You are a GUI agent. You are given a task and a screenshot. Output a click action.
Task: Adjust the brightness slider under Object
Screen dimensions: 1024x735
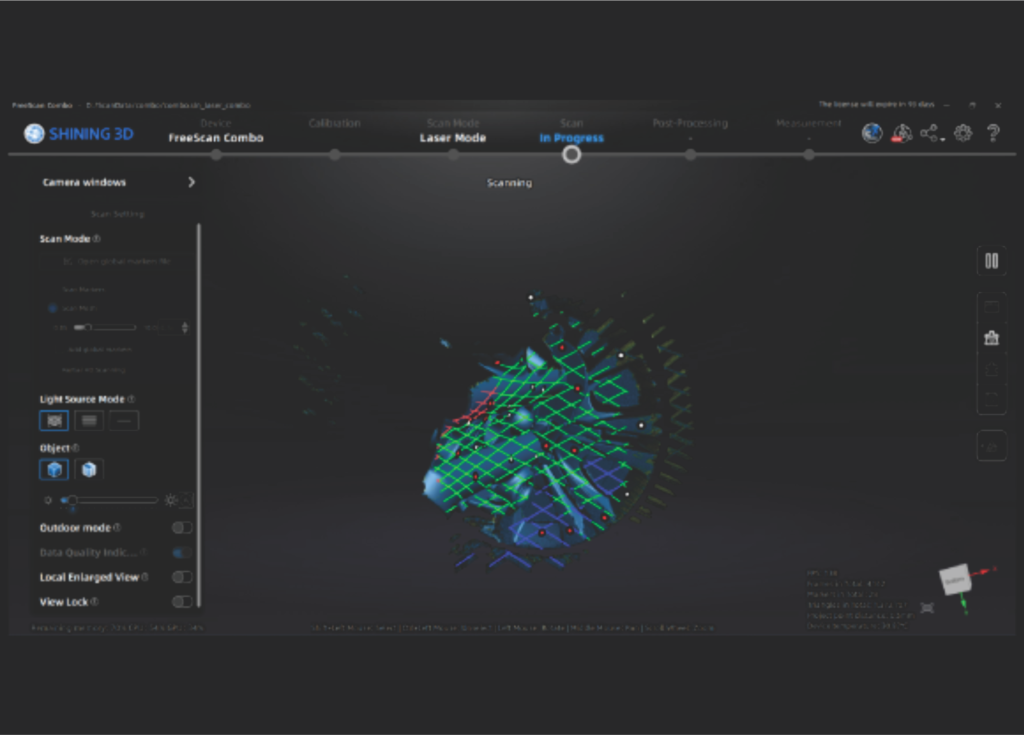pos(72,500)
